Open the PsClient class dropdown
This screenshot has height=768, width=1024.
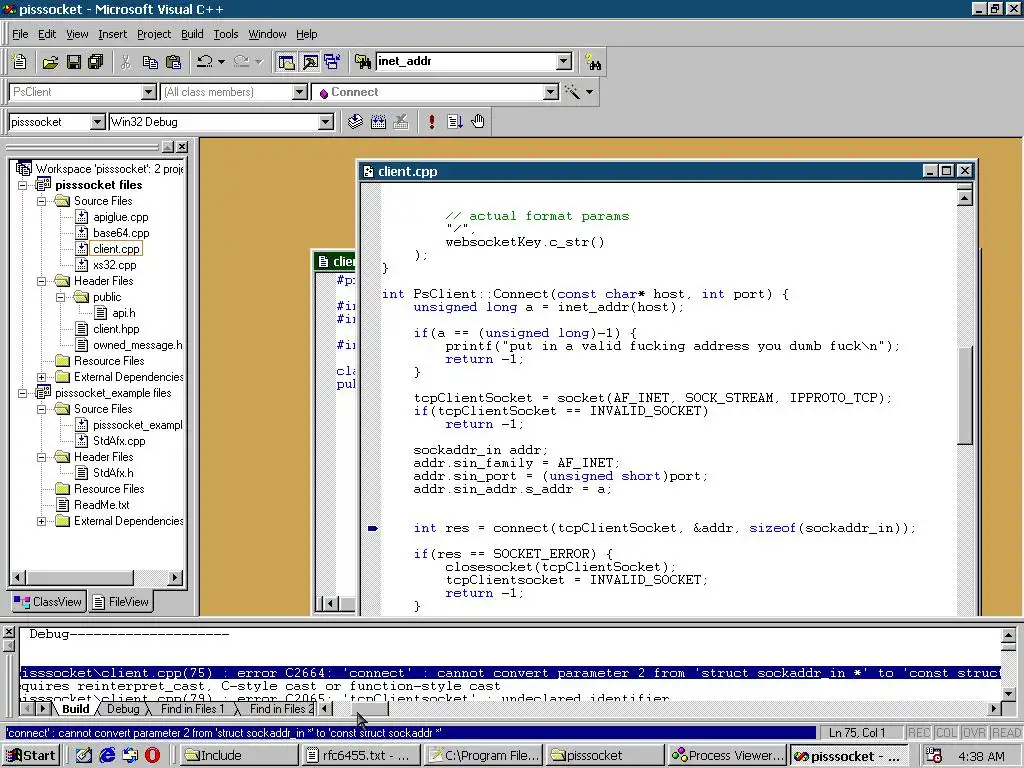coord(149,92)
